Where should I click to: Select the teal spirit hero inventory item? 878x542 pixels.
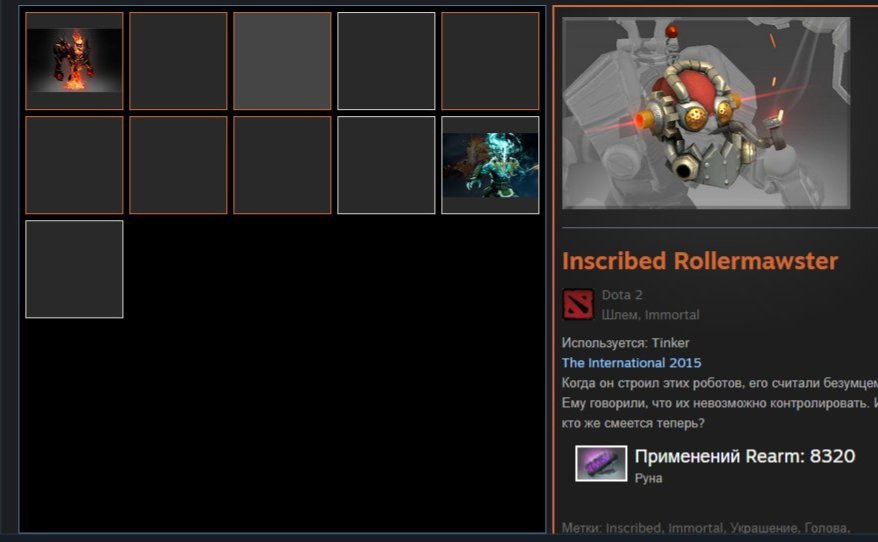coord(490,165)
